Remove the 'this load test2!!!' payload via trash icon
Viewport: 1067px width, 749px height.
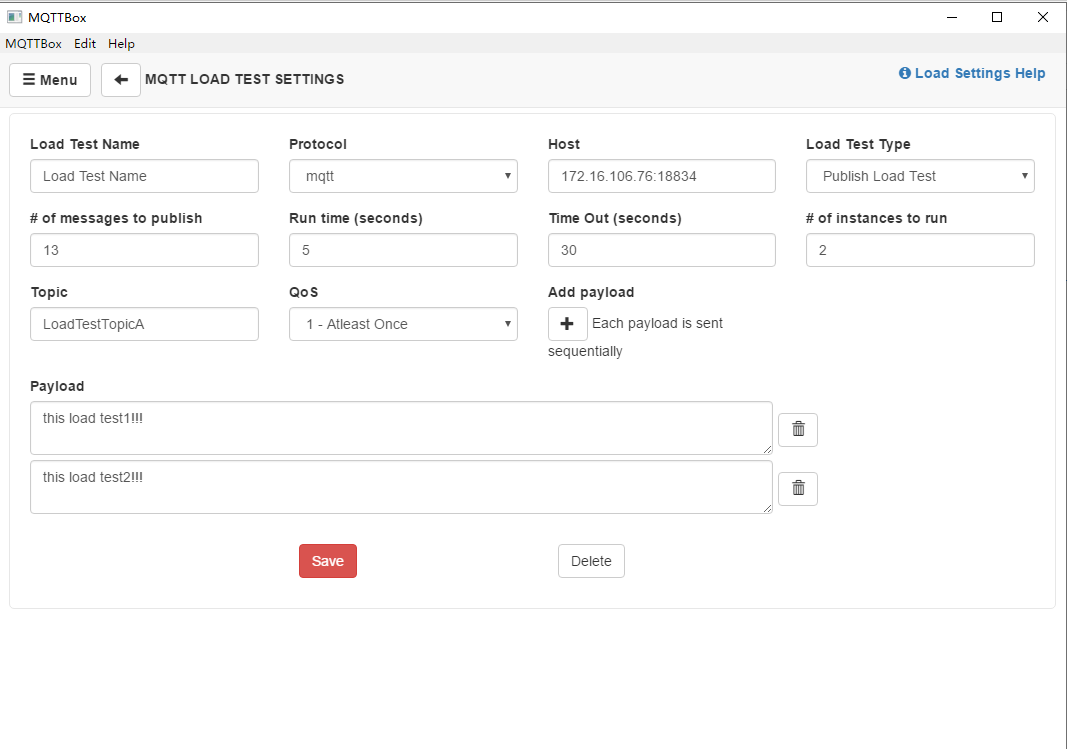tap(798, 488)
